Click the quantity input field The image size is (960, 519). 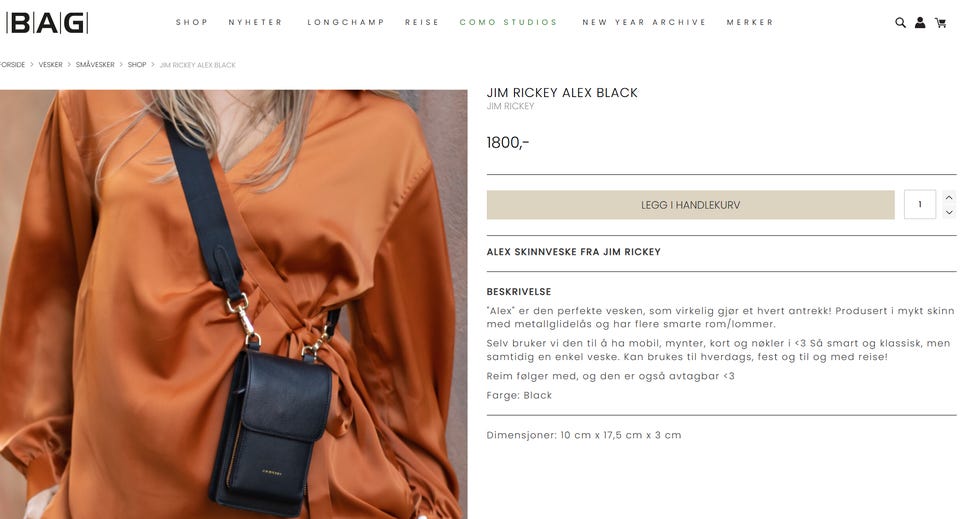920,204
